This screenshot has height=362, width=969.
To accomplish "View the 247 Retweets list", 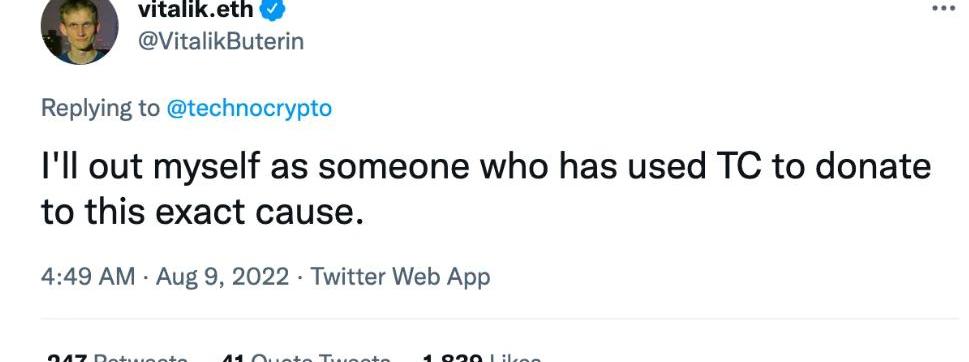I will (117, 357).
